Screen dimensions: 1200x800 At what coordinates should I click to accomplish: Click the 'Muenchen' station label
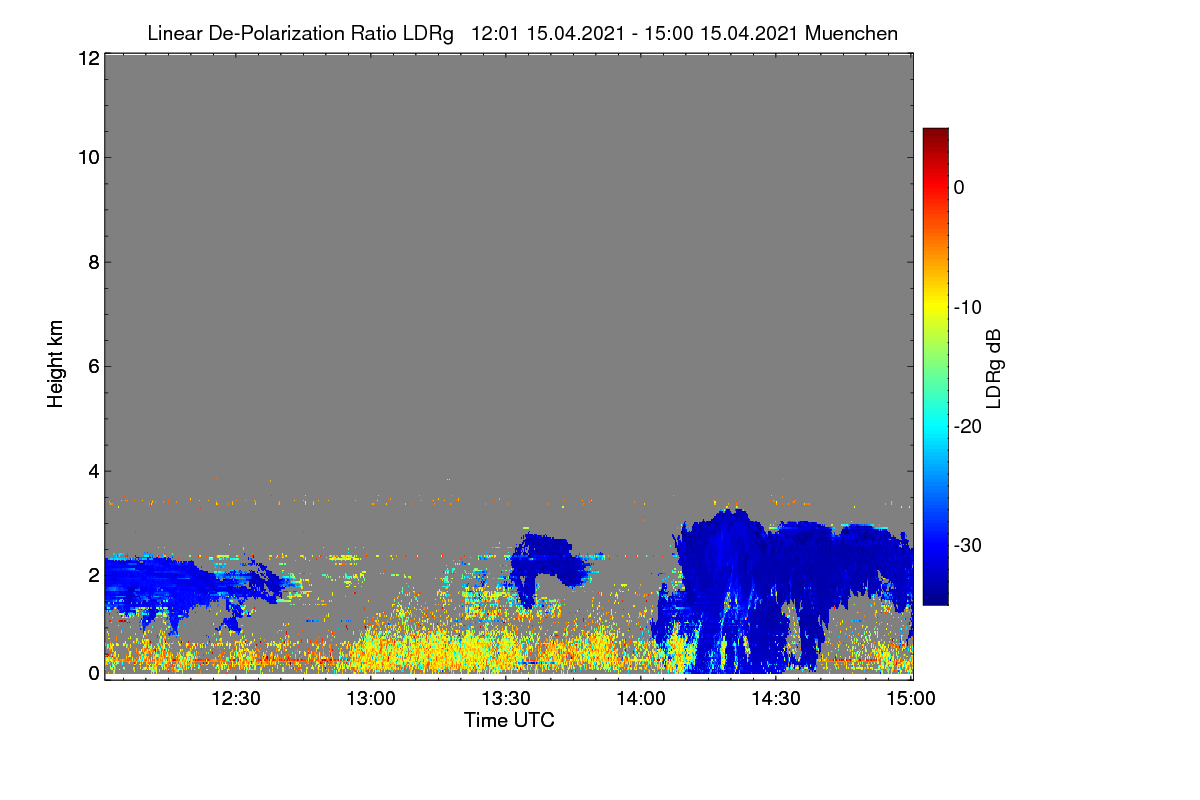click(851, 33)
